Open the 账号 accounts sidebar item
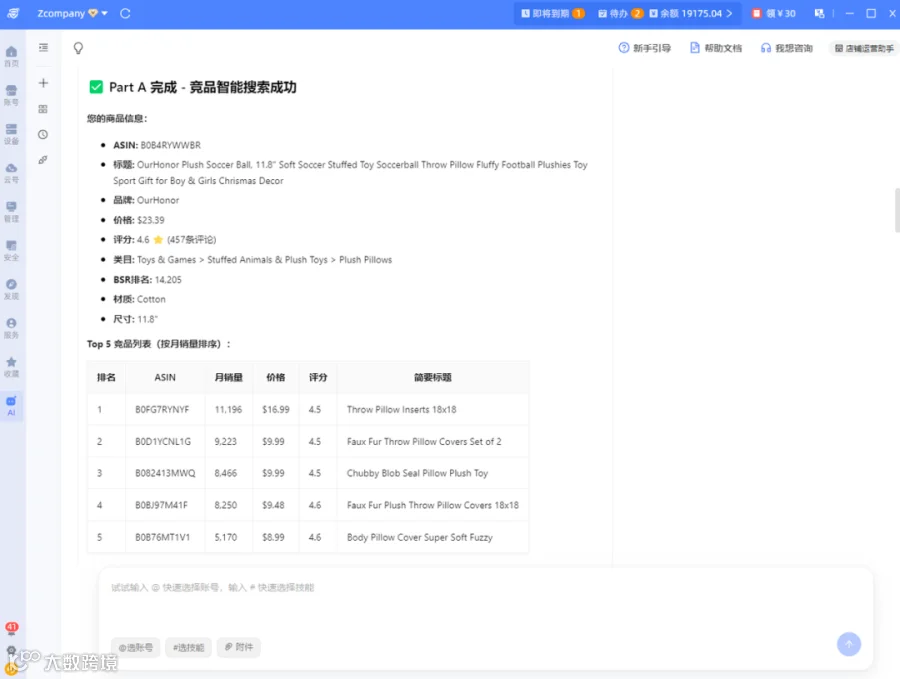 click(x=11, y=95)
